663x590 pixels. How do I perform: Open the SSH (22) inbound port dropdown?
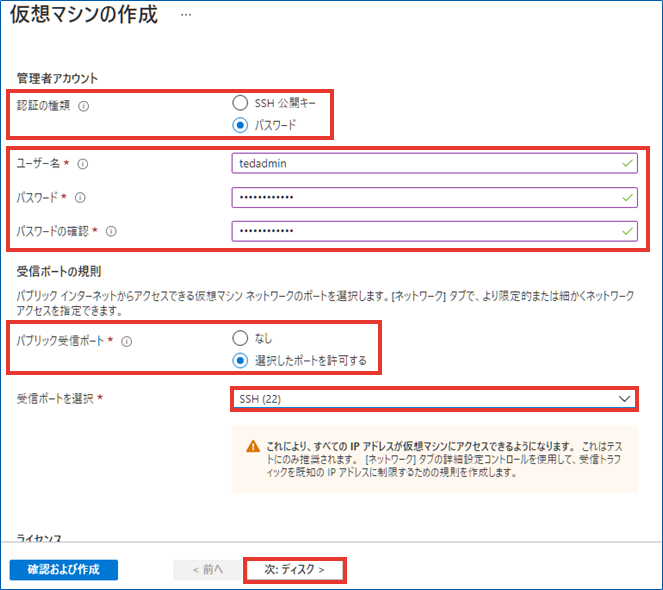434,399
